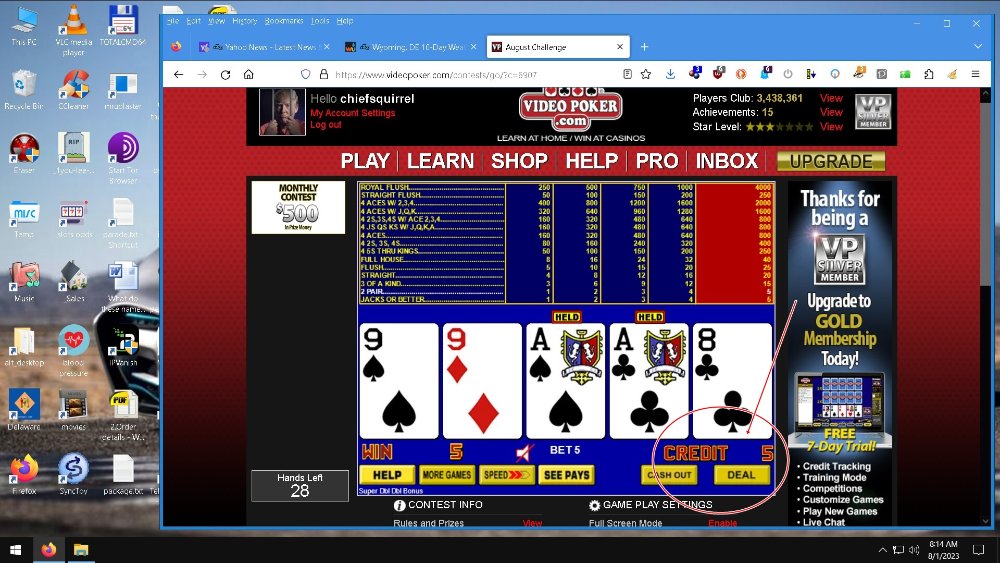Click the browser home icon
The width and height of the screenshot is (1000, 563).
point(249,74)
